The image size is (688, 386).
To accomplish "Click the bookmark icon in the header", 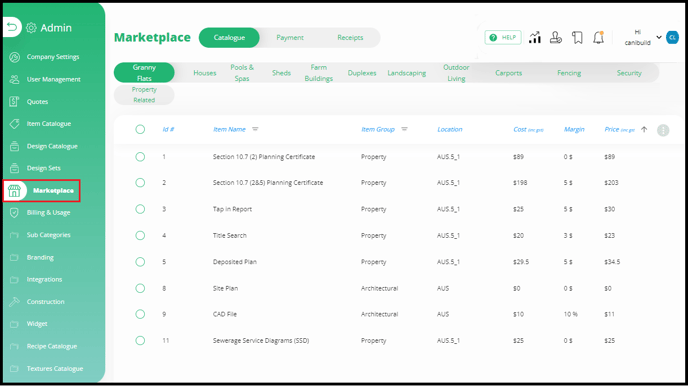I will (x=577, y=38).
